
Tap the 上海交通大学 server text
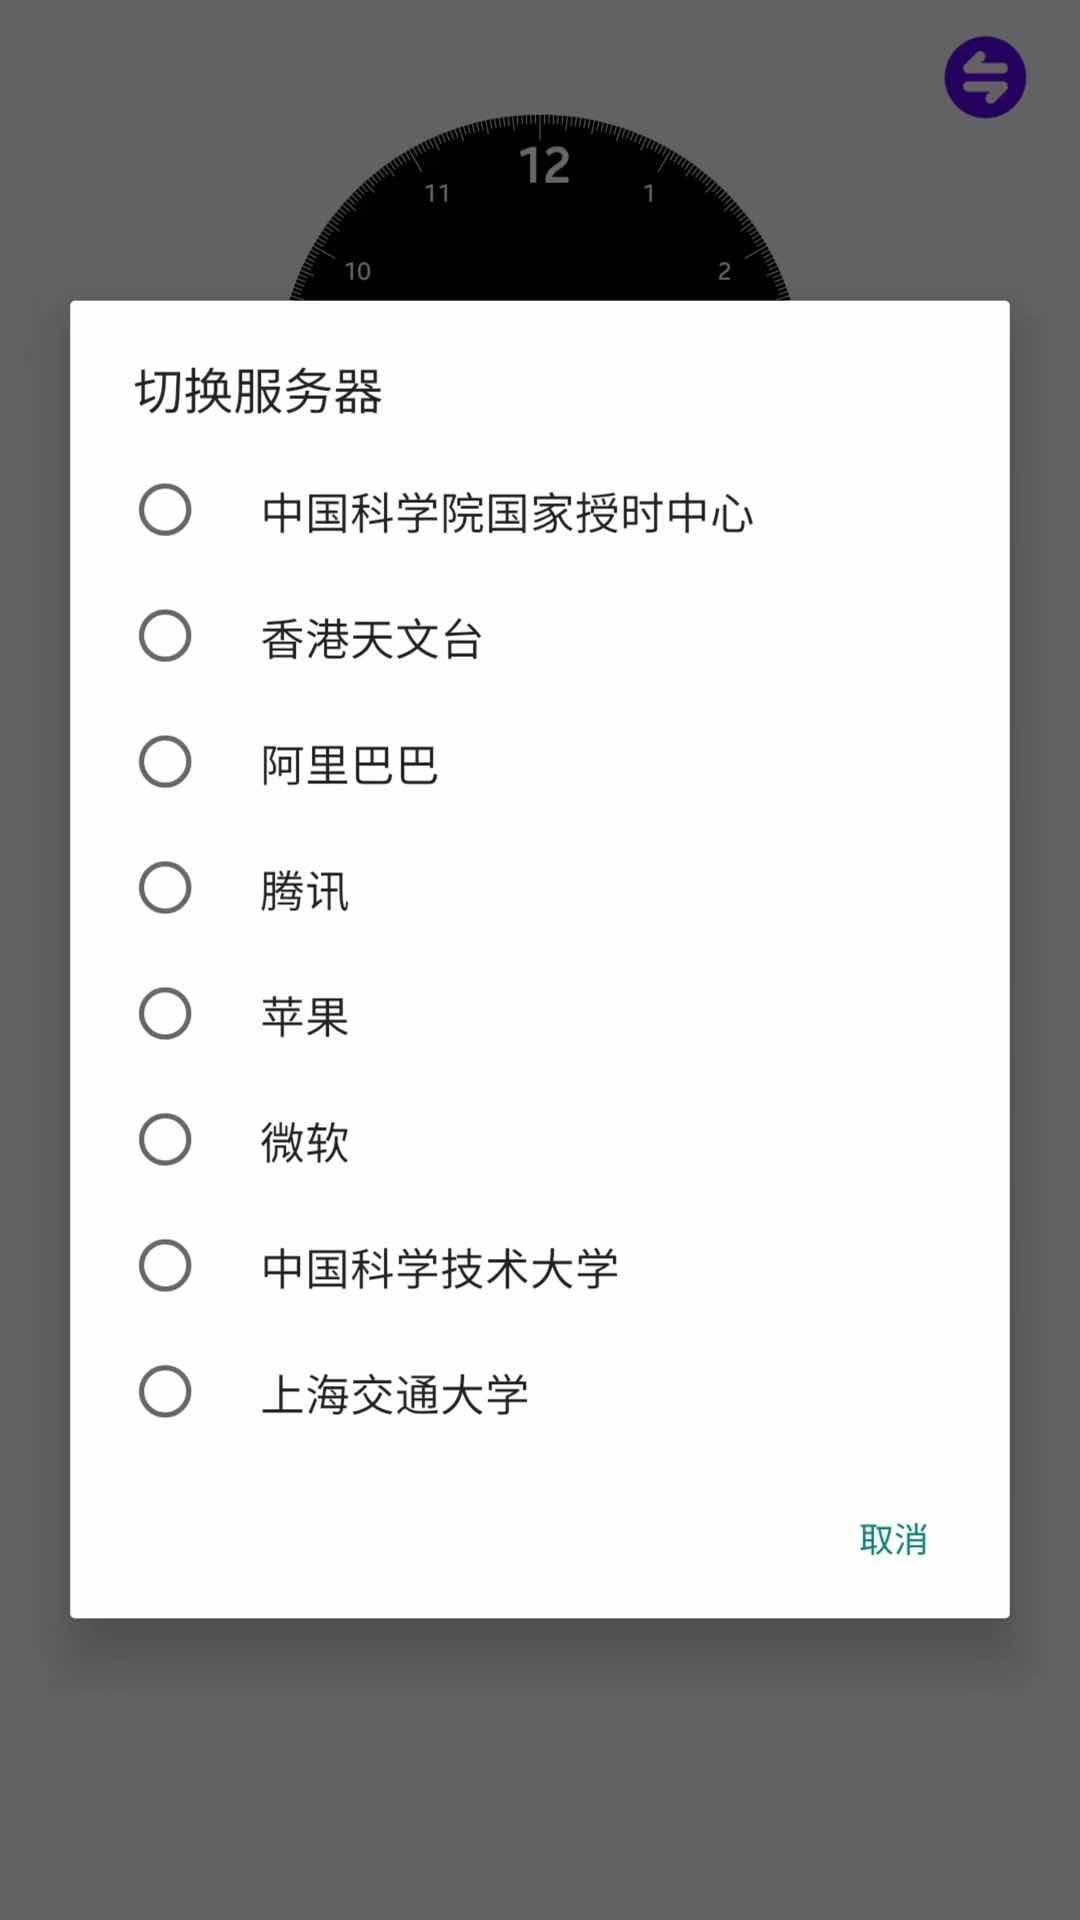coord(394,1395)
